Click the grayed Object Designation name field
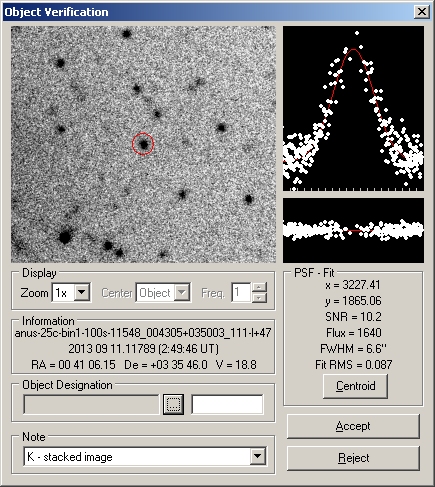This screenshot has width=435, height=487. coord(91,404)
